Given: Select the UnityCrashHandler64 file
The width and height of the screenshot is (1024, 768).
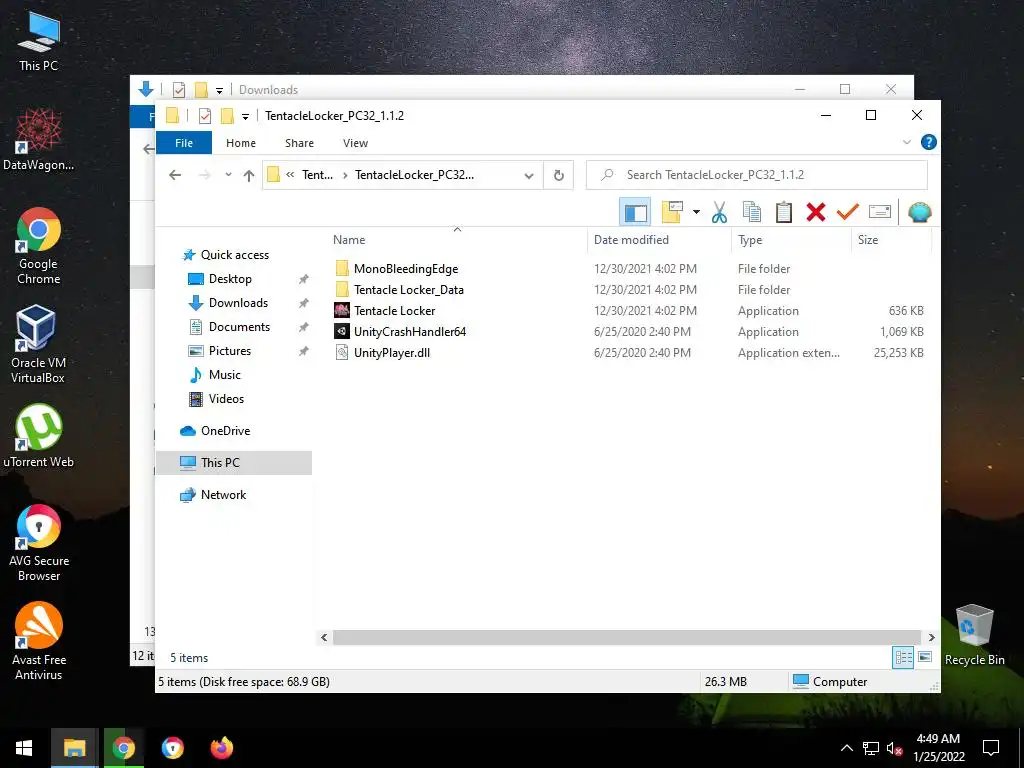Looking at the screenshot, I should pos(409,331).
